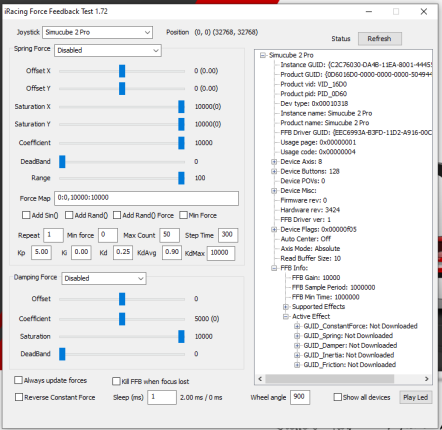The width and height of the screenshot is (442, 430).
Task: Check Kill FFB when focus lost
Action: pos(116,381)
